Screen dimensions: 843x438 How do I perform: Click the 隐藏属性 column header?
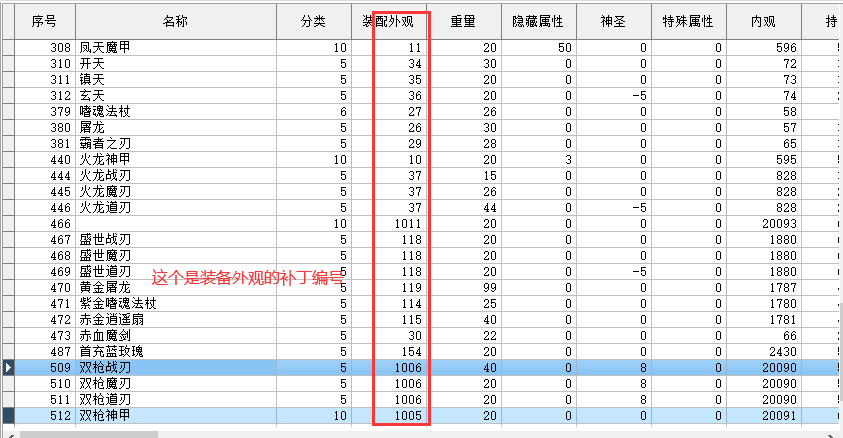pos(537,20)
